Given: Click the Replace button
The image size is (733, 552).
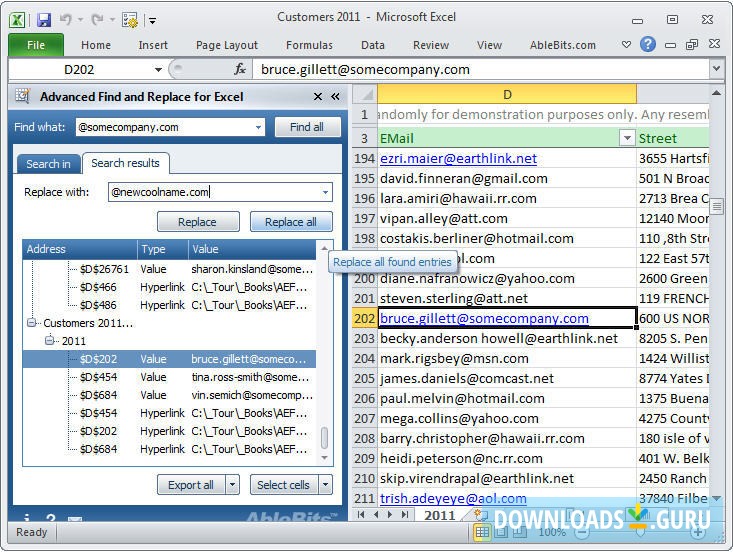Looking at the screenshot, I should tap(198, 222).
